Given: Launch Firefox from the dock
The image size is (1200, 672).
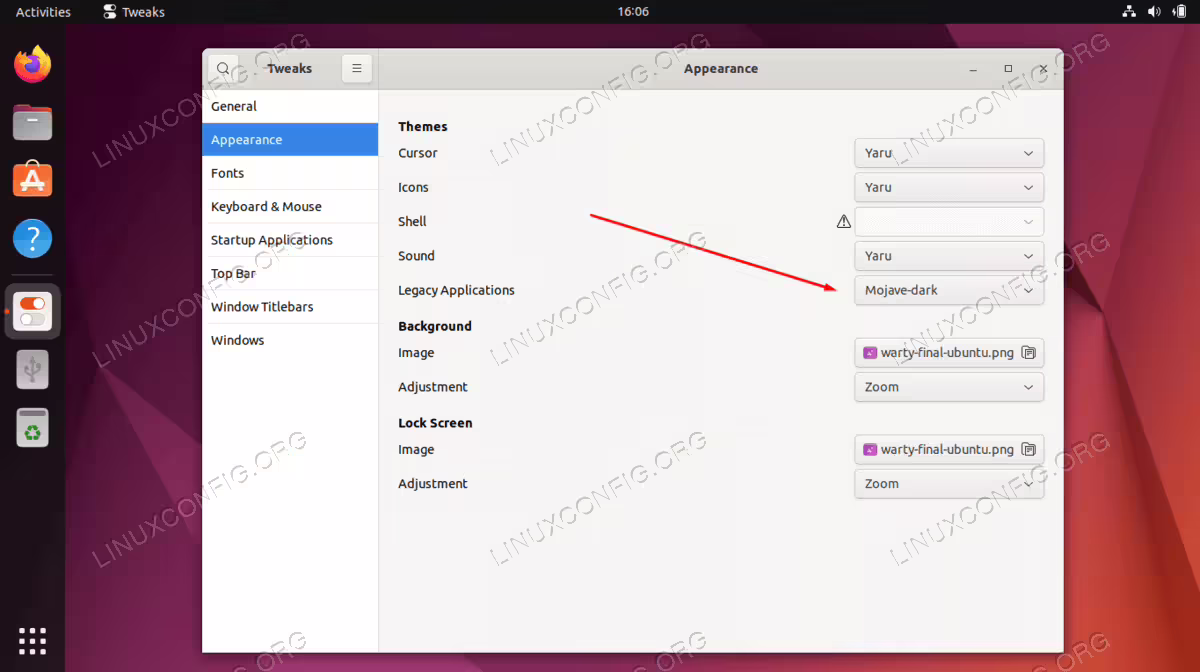Looking at the screenshot, I should tap(33, 66).
